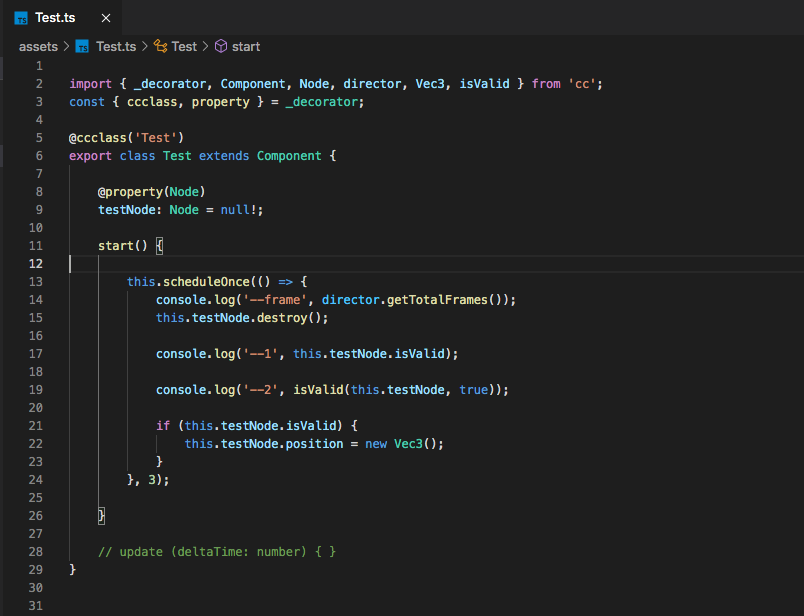
Task: Open the assets breadcrumb folder
Action: click(x=38, y=47)
